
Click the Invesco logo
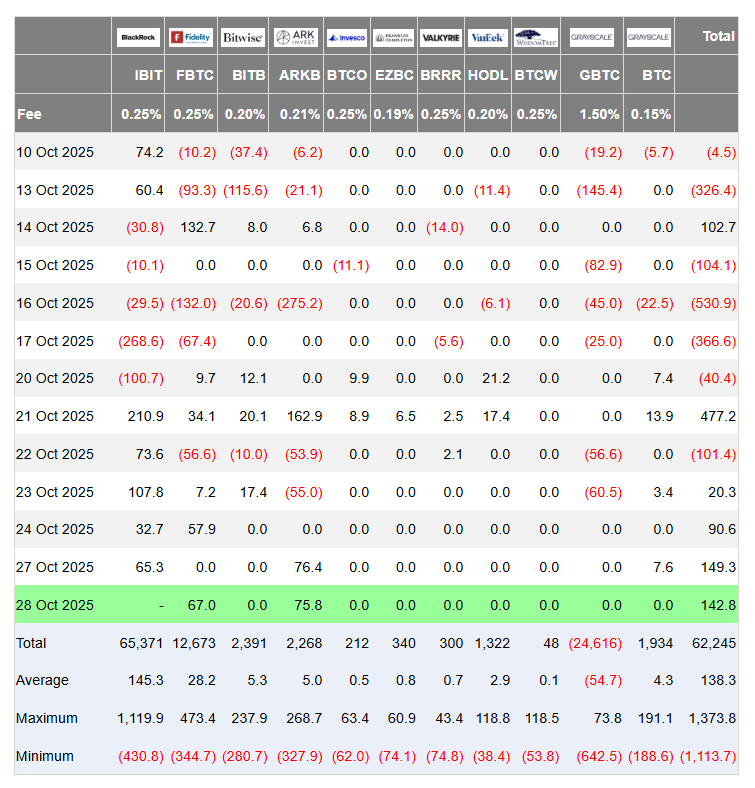[x=347, y=37]
